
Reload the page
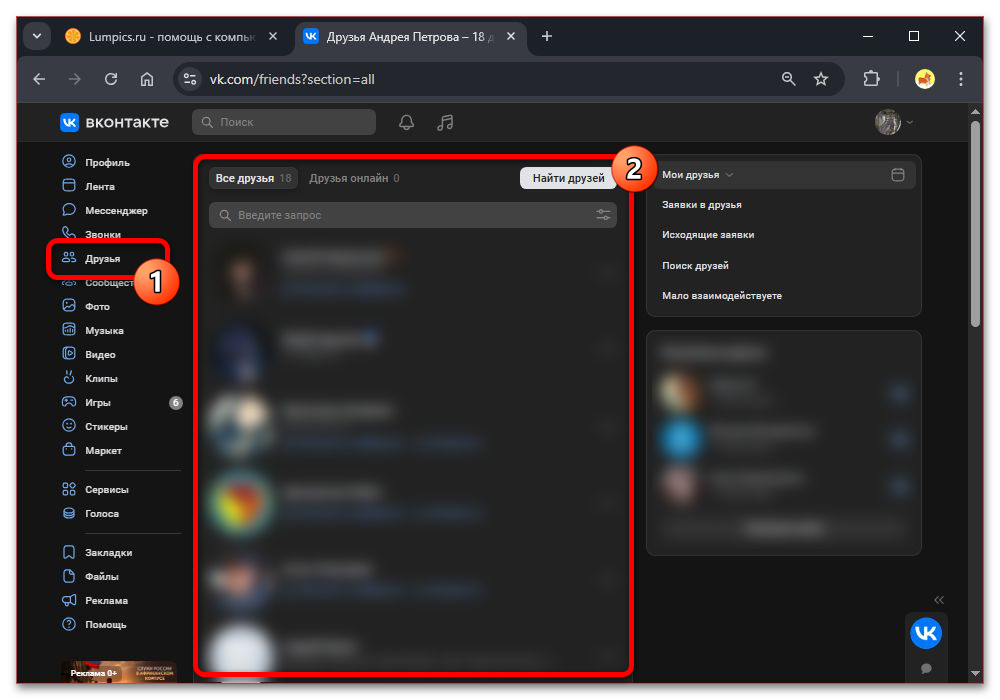(x=111, y=79)
